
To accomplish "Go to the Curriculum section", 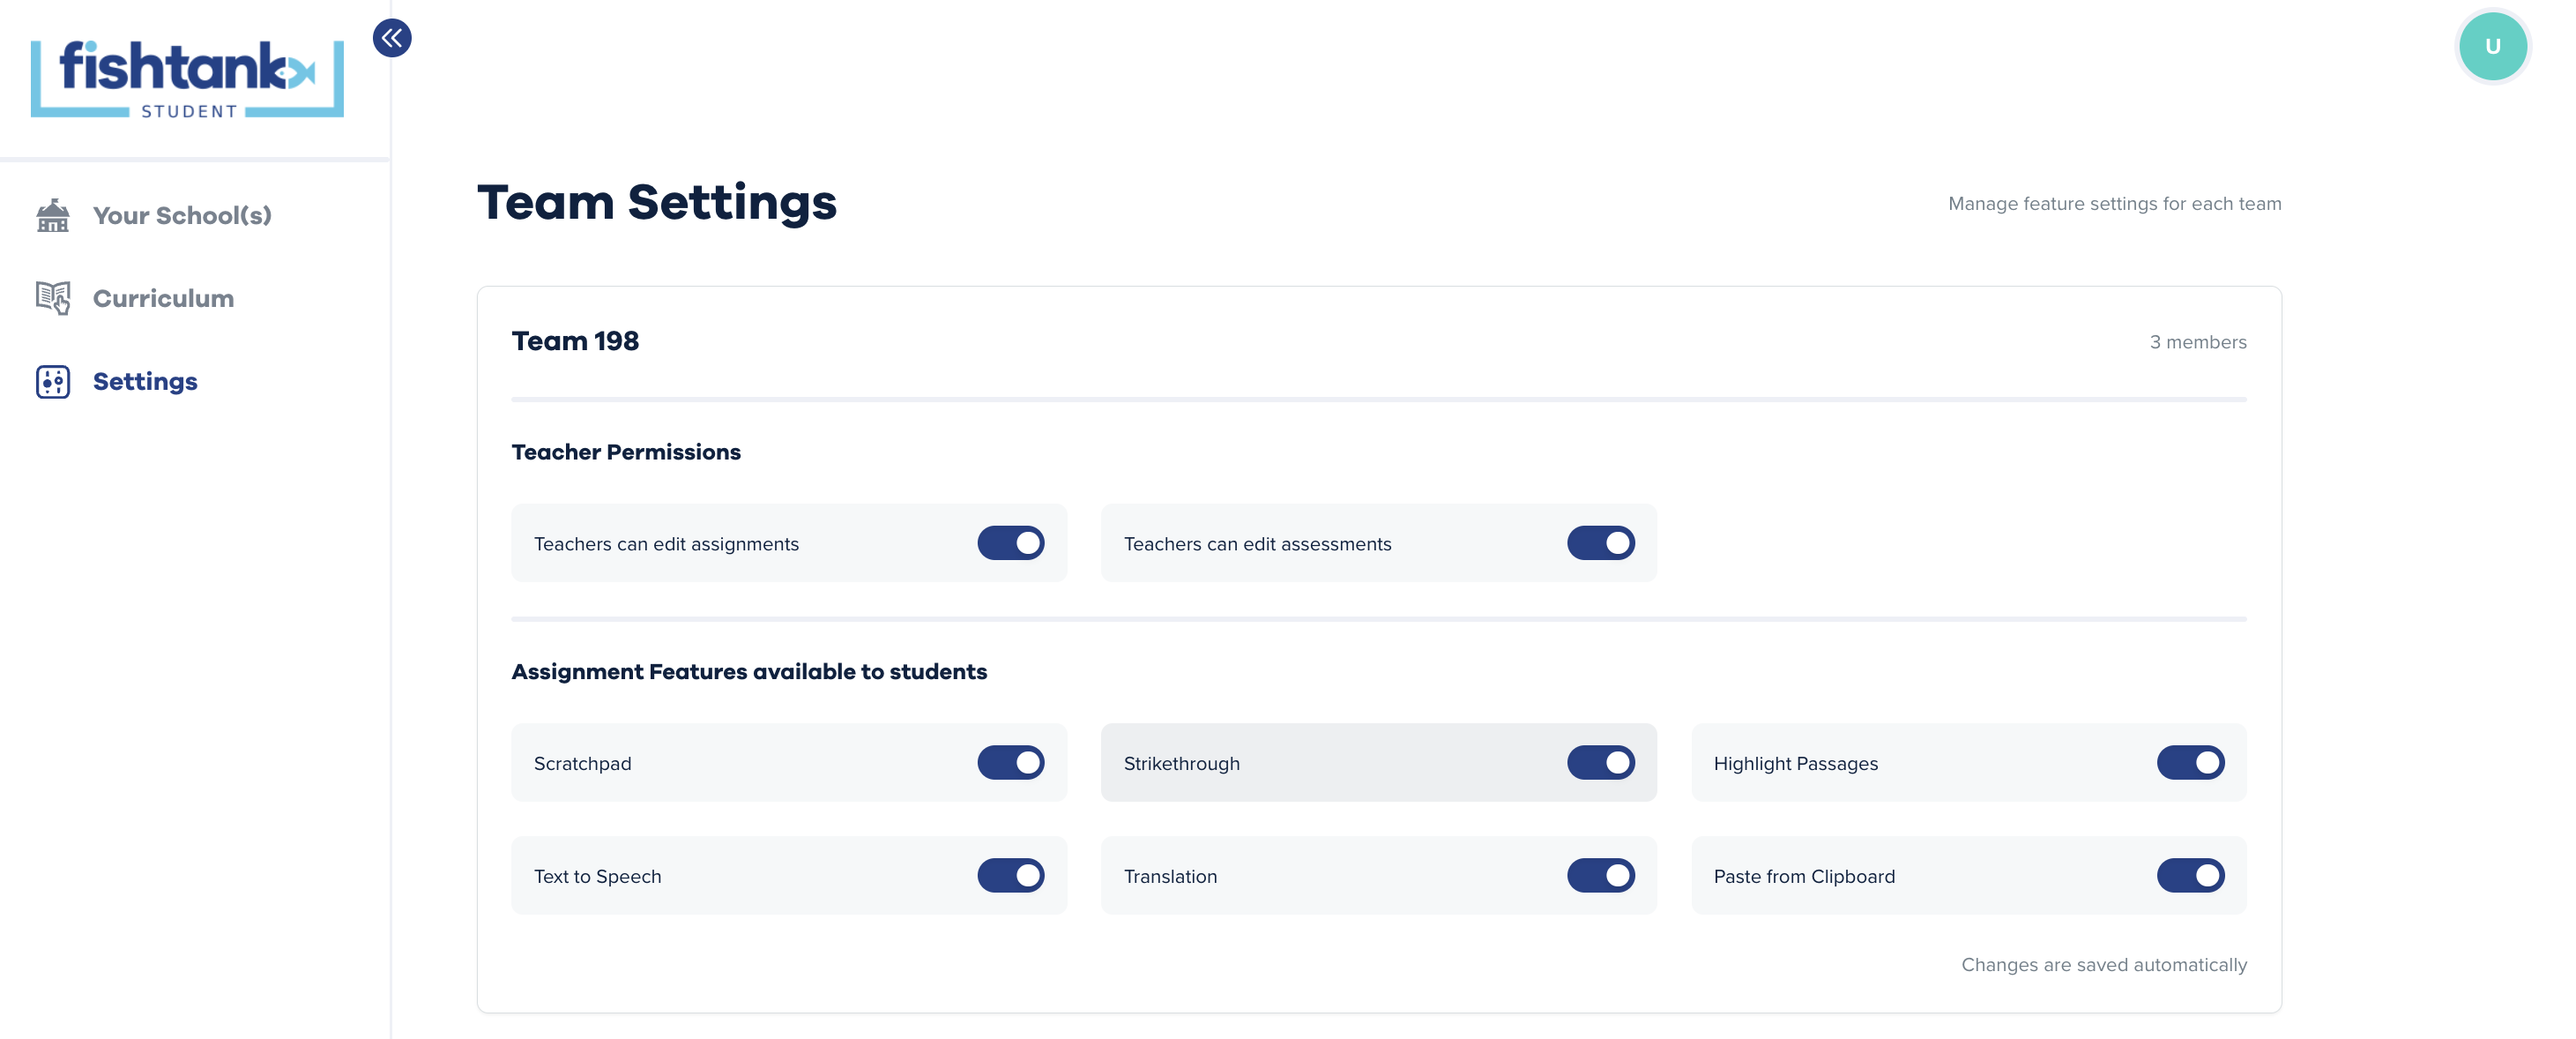I will pyautogui.click(x=163, y=298).
